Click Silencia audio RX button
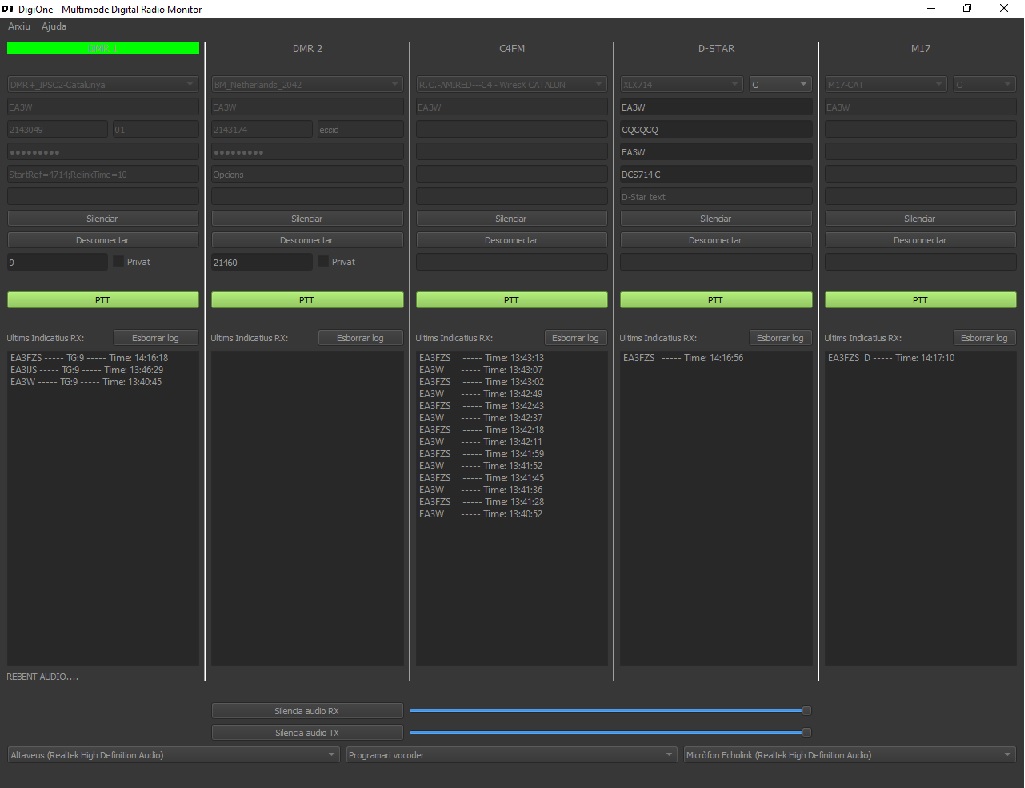The image size is (1025, 788). 307,711
